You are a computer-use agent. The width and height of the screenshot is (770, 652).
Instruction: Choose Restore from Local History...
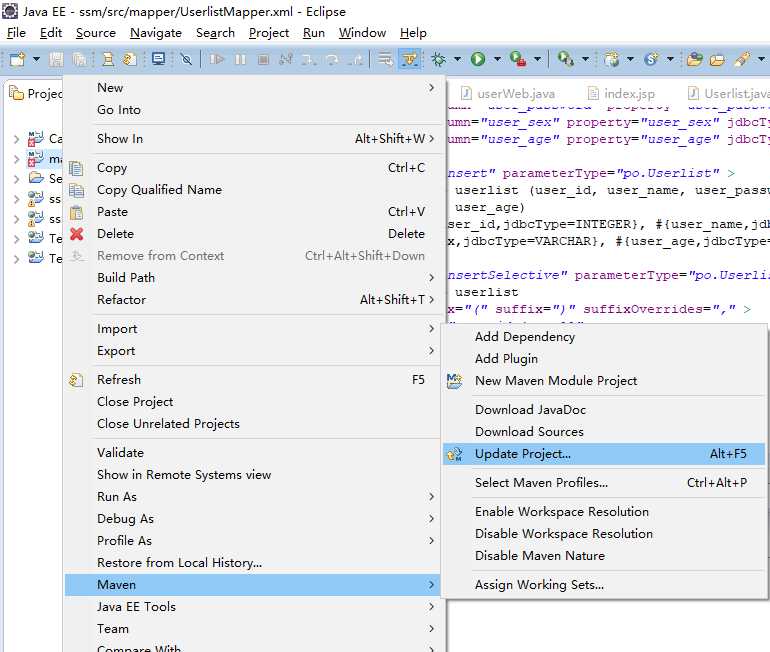pos(252,563)
